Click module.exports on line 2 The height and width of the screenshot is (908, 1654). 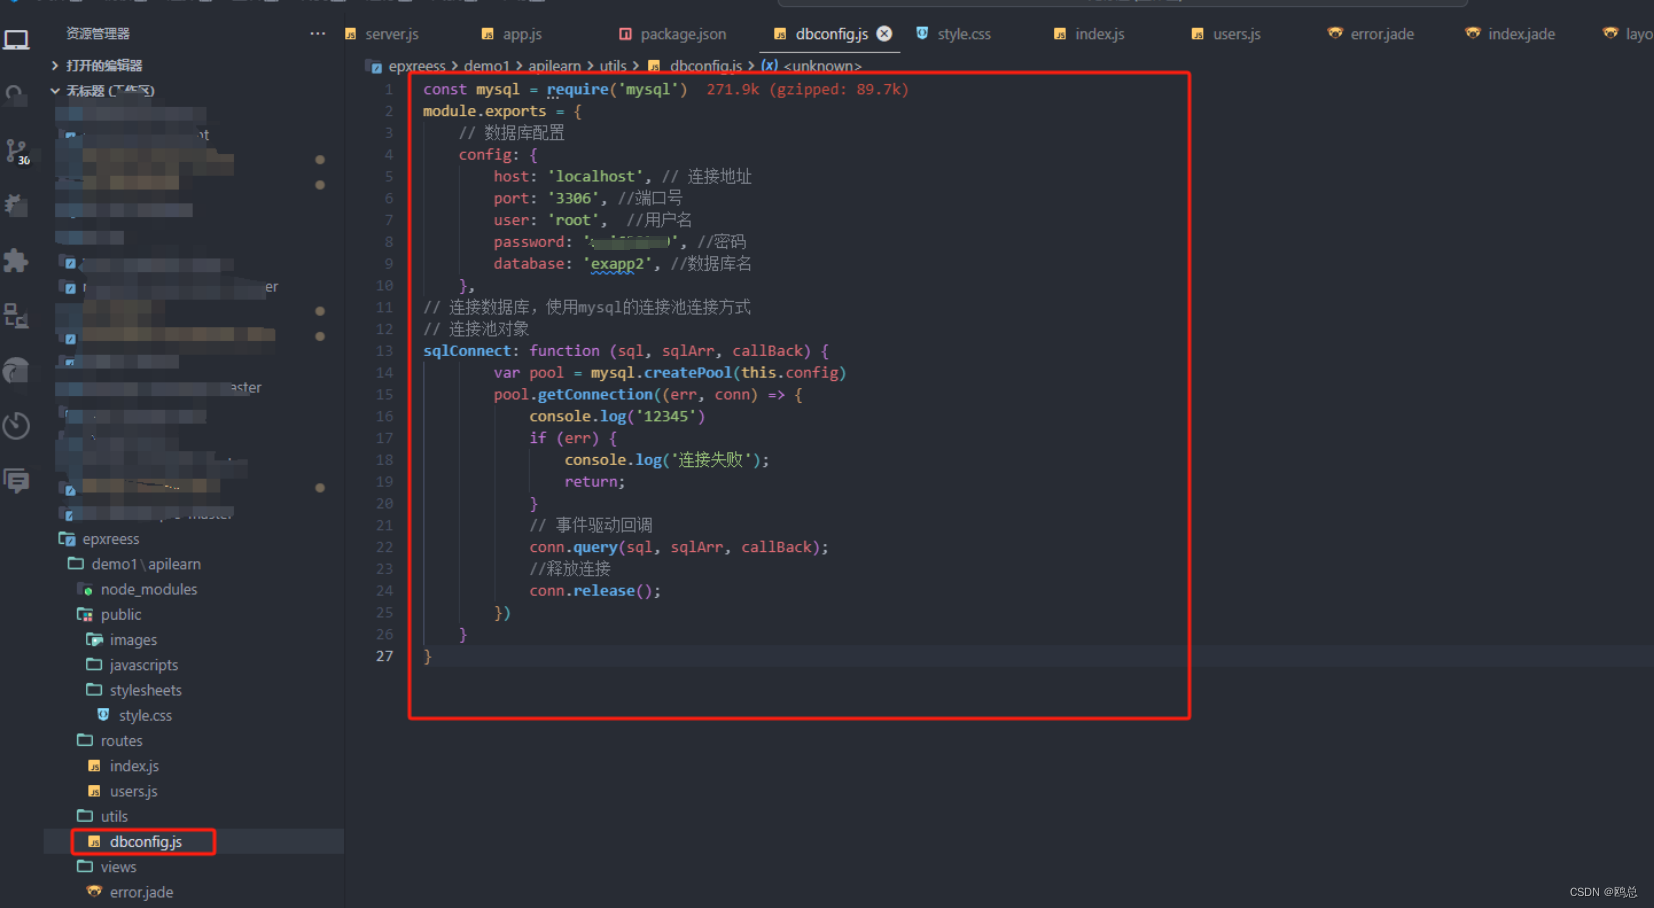click(x=484, y=111)
